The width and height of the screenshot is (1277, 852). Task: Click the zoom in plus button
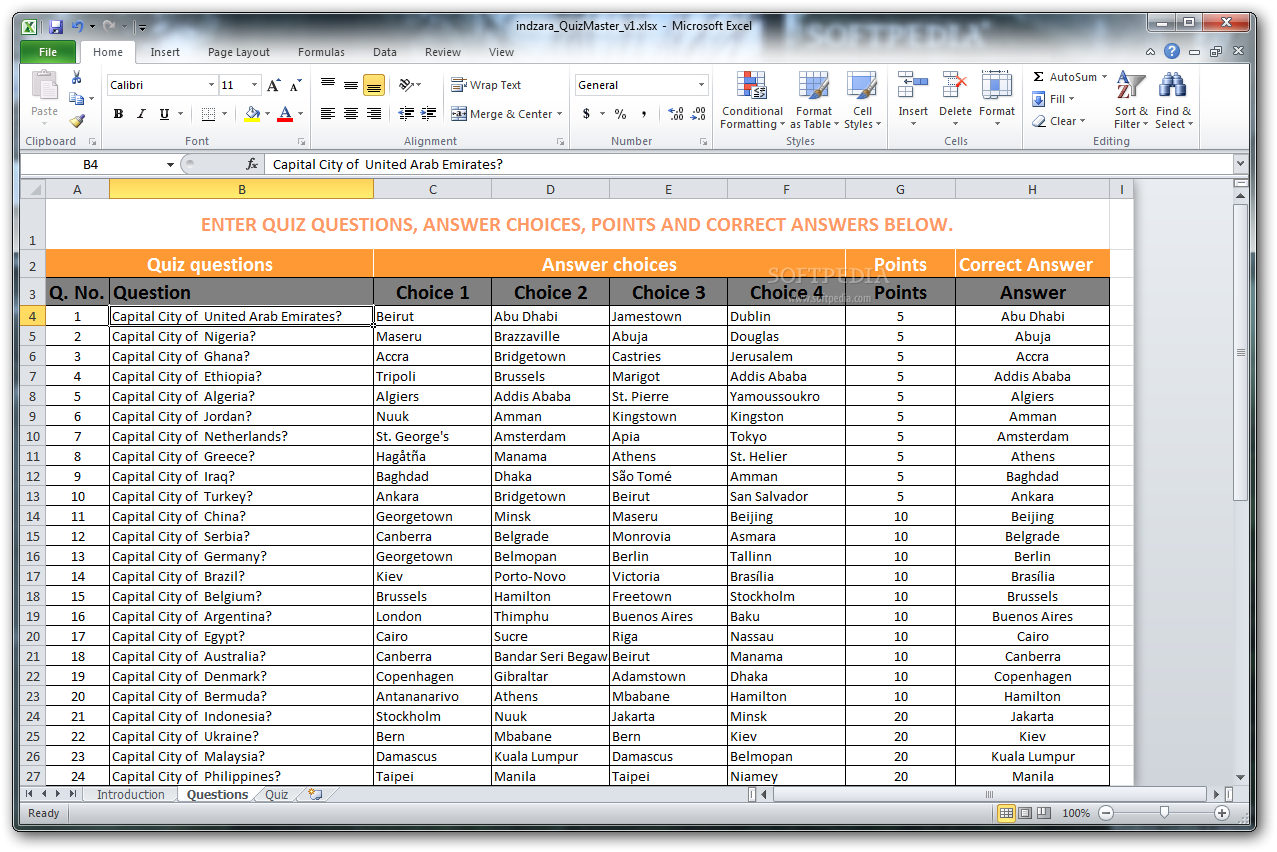pyautogui.click(x=1221, y=813)
